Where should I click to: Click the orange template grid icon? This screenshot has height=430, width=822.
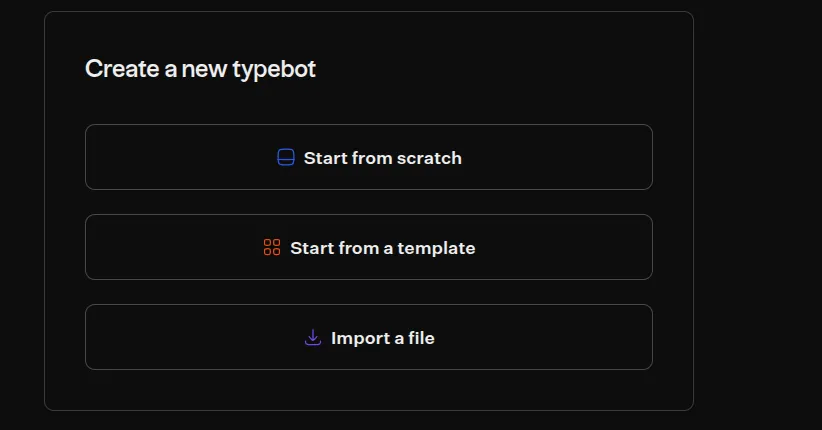272,248
